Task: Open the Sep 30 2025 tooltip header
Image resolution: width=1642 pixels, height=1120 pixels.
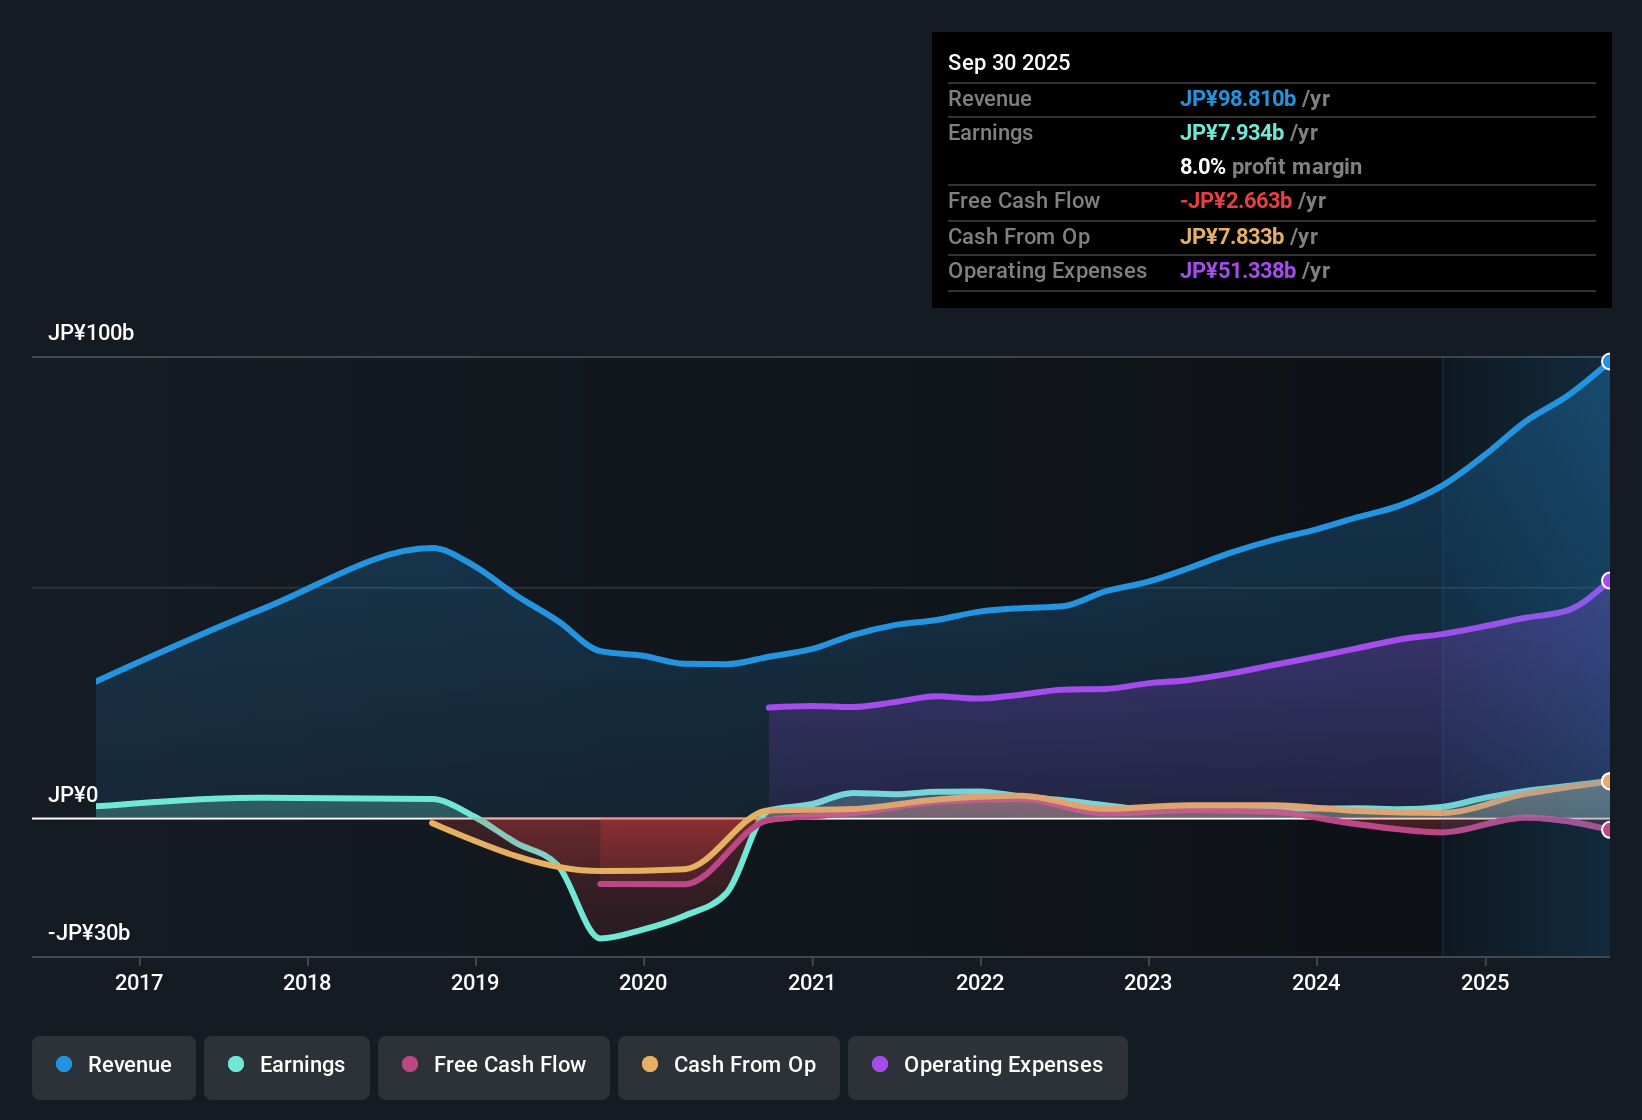Action: (x=1009, y=62)
